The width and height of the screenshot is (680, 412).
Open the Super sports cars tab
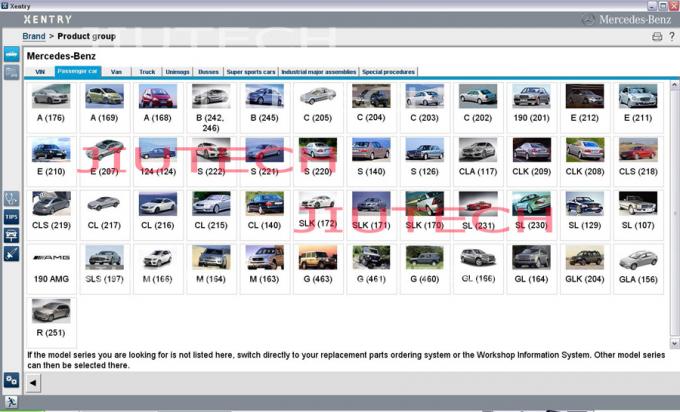click(x=251, y=72)
